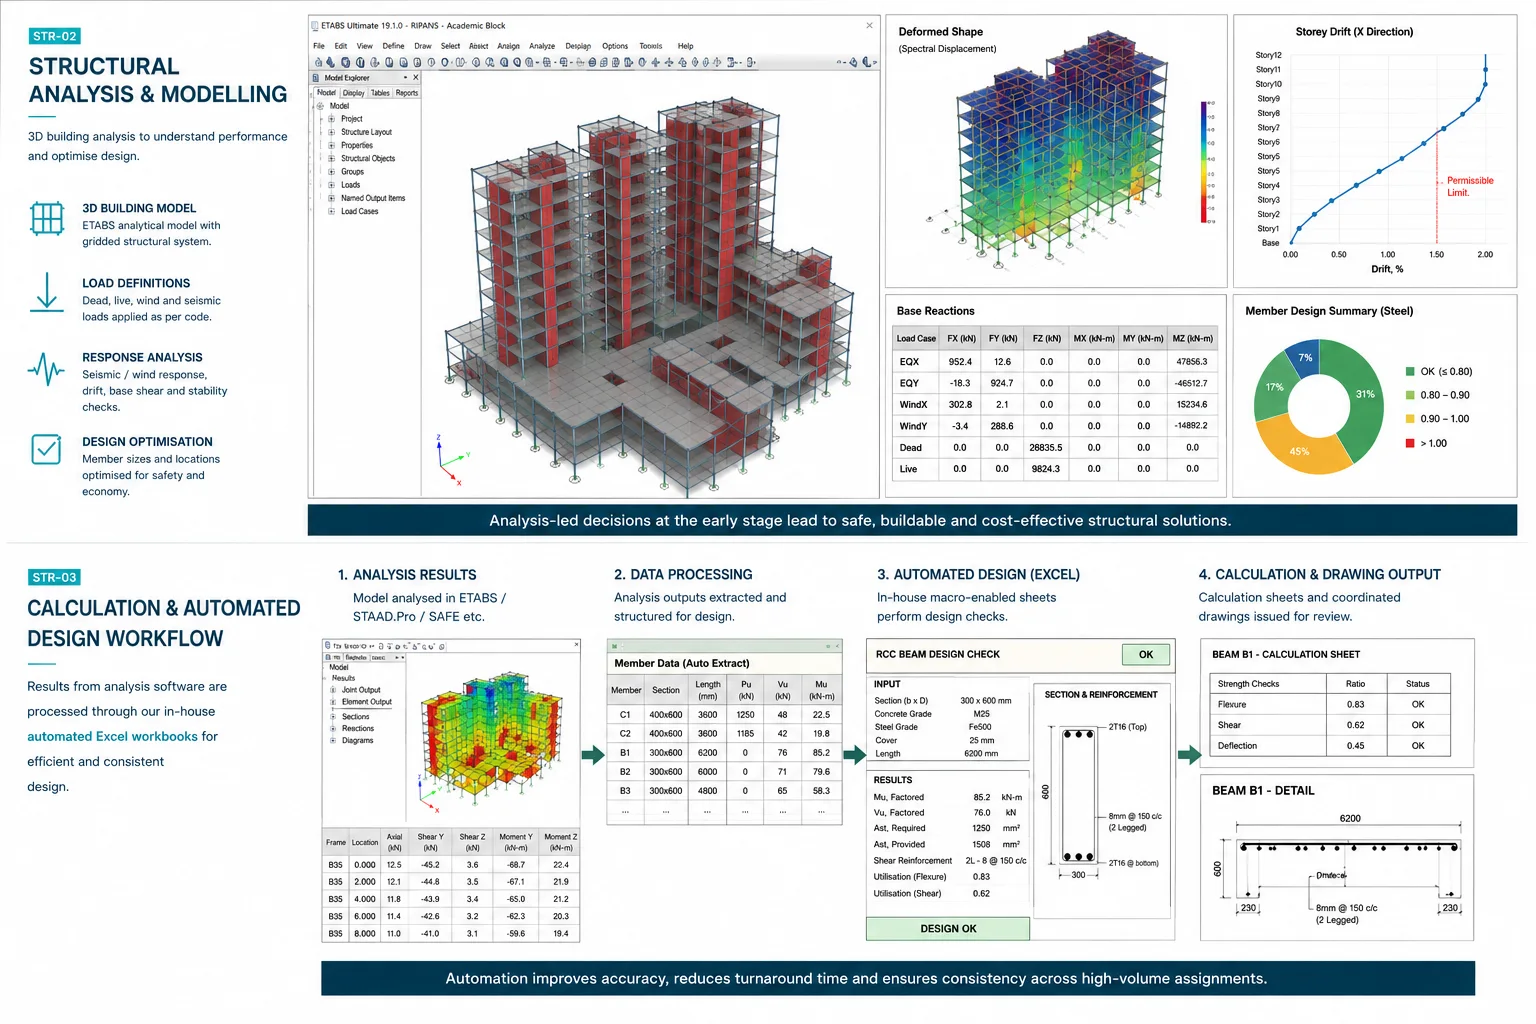Click the OK badge in RCC Beam Design Check

point(1146,654)
